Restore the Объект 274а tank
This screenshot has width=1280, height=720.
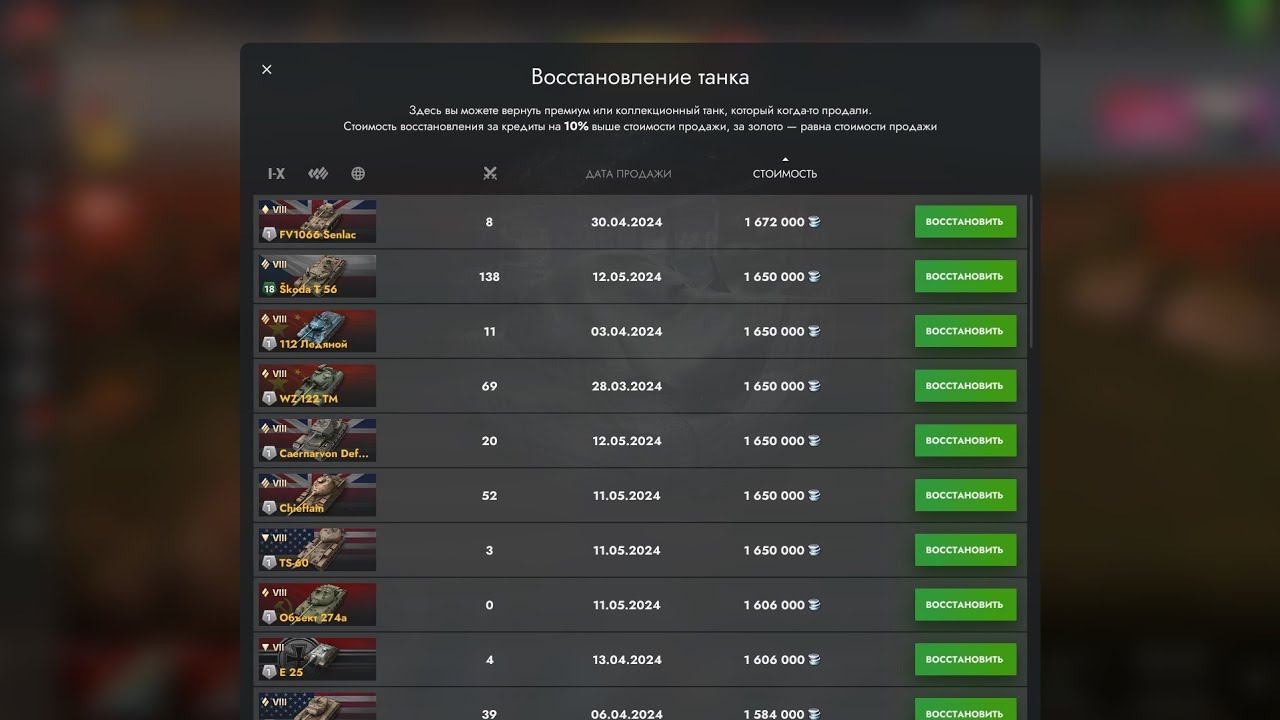click(965, 605)
